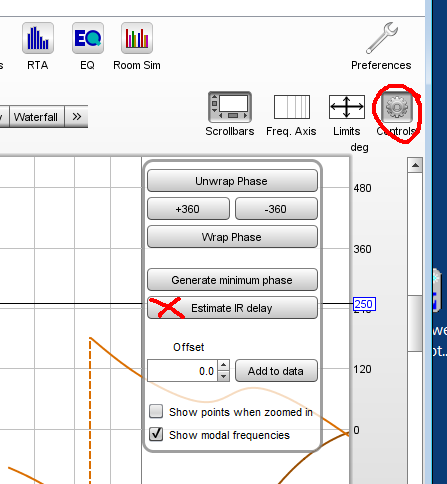The height and width of the screenshot is (484, 447).
Task: Show more graph tabs chevron
Action: pos(77,117)
